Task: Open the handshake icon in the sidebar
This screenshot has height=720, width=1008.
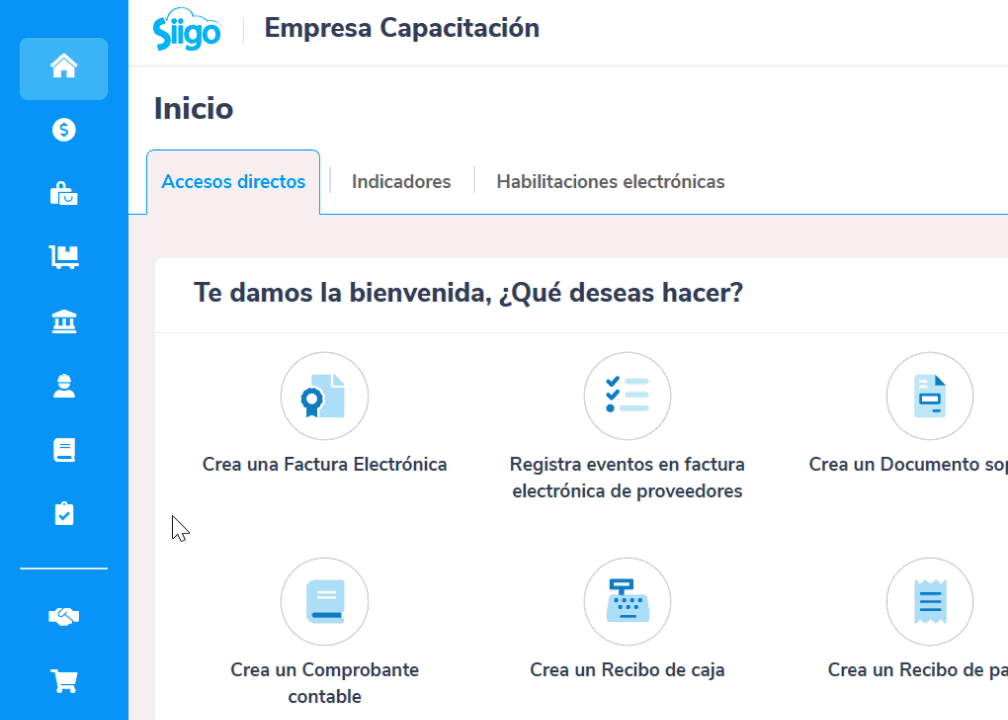Action: (x=64, y=618)
